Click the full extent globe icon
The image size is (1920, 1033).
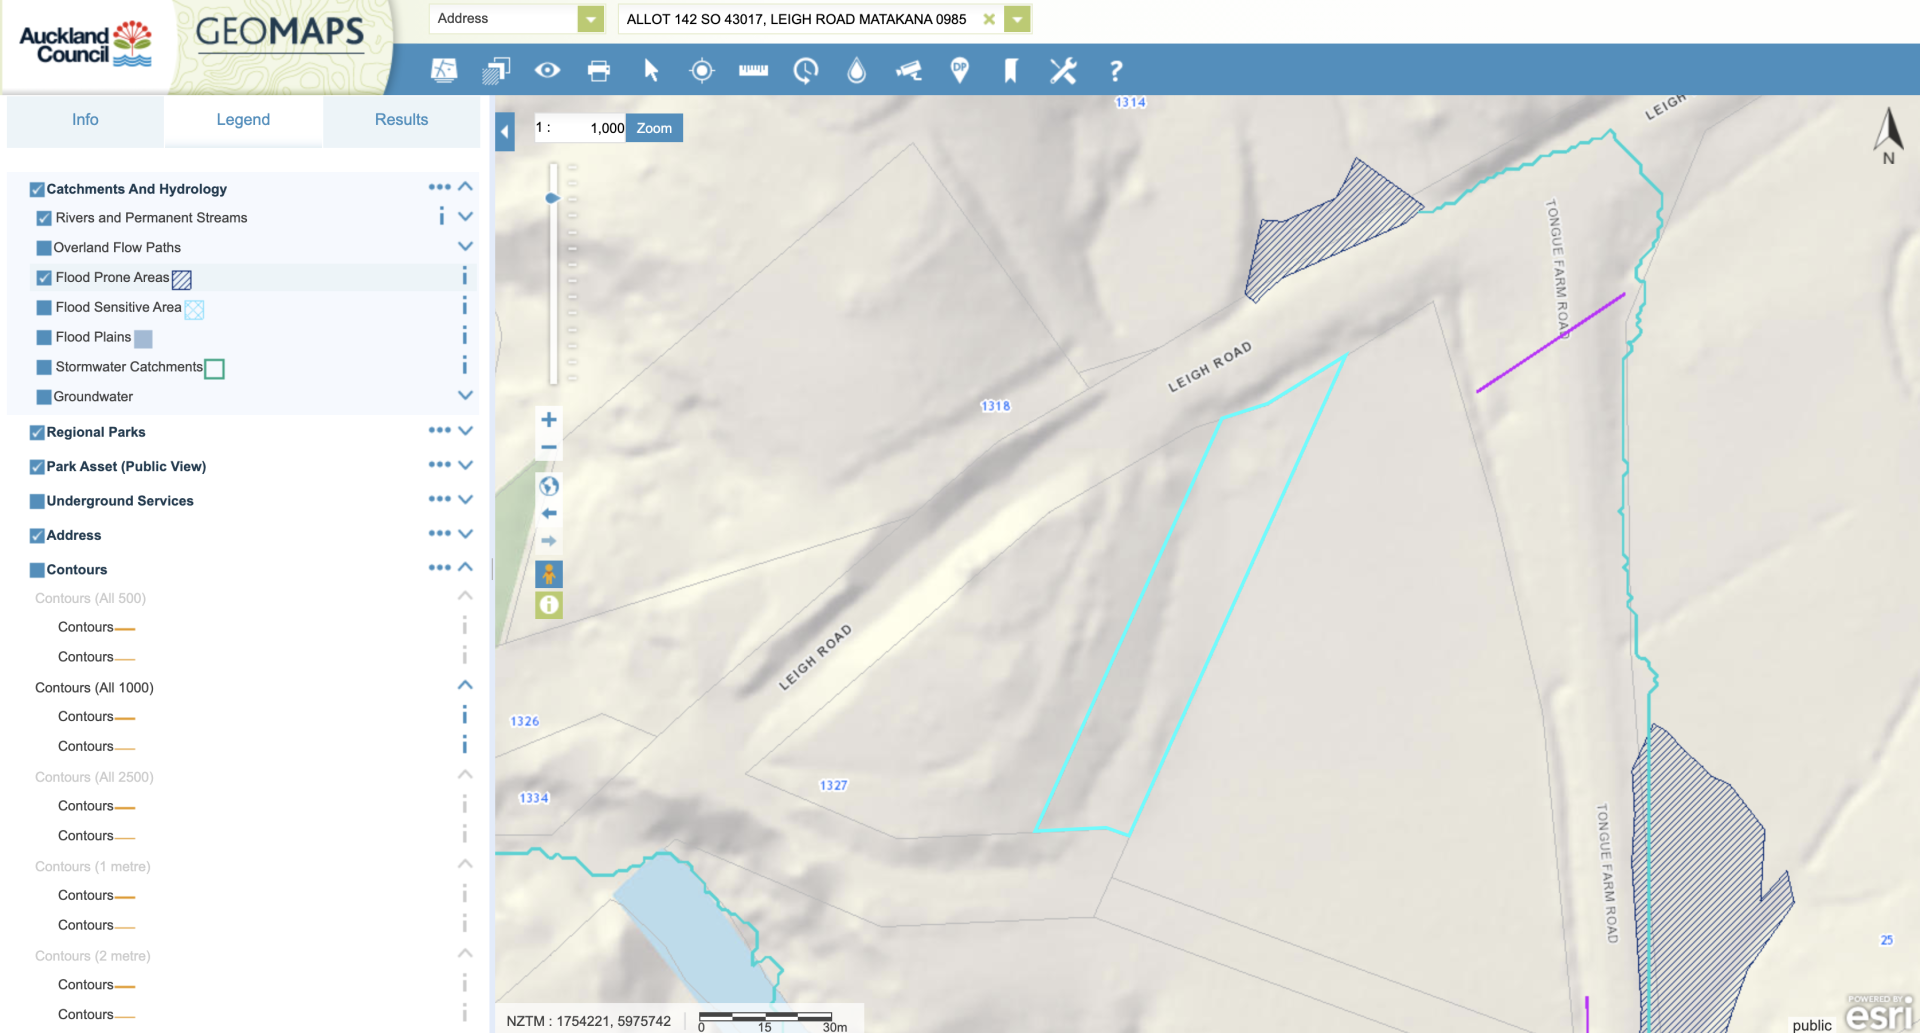click(549, 486)
